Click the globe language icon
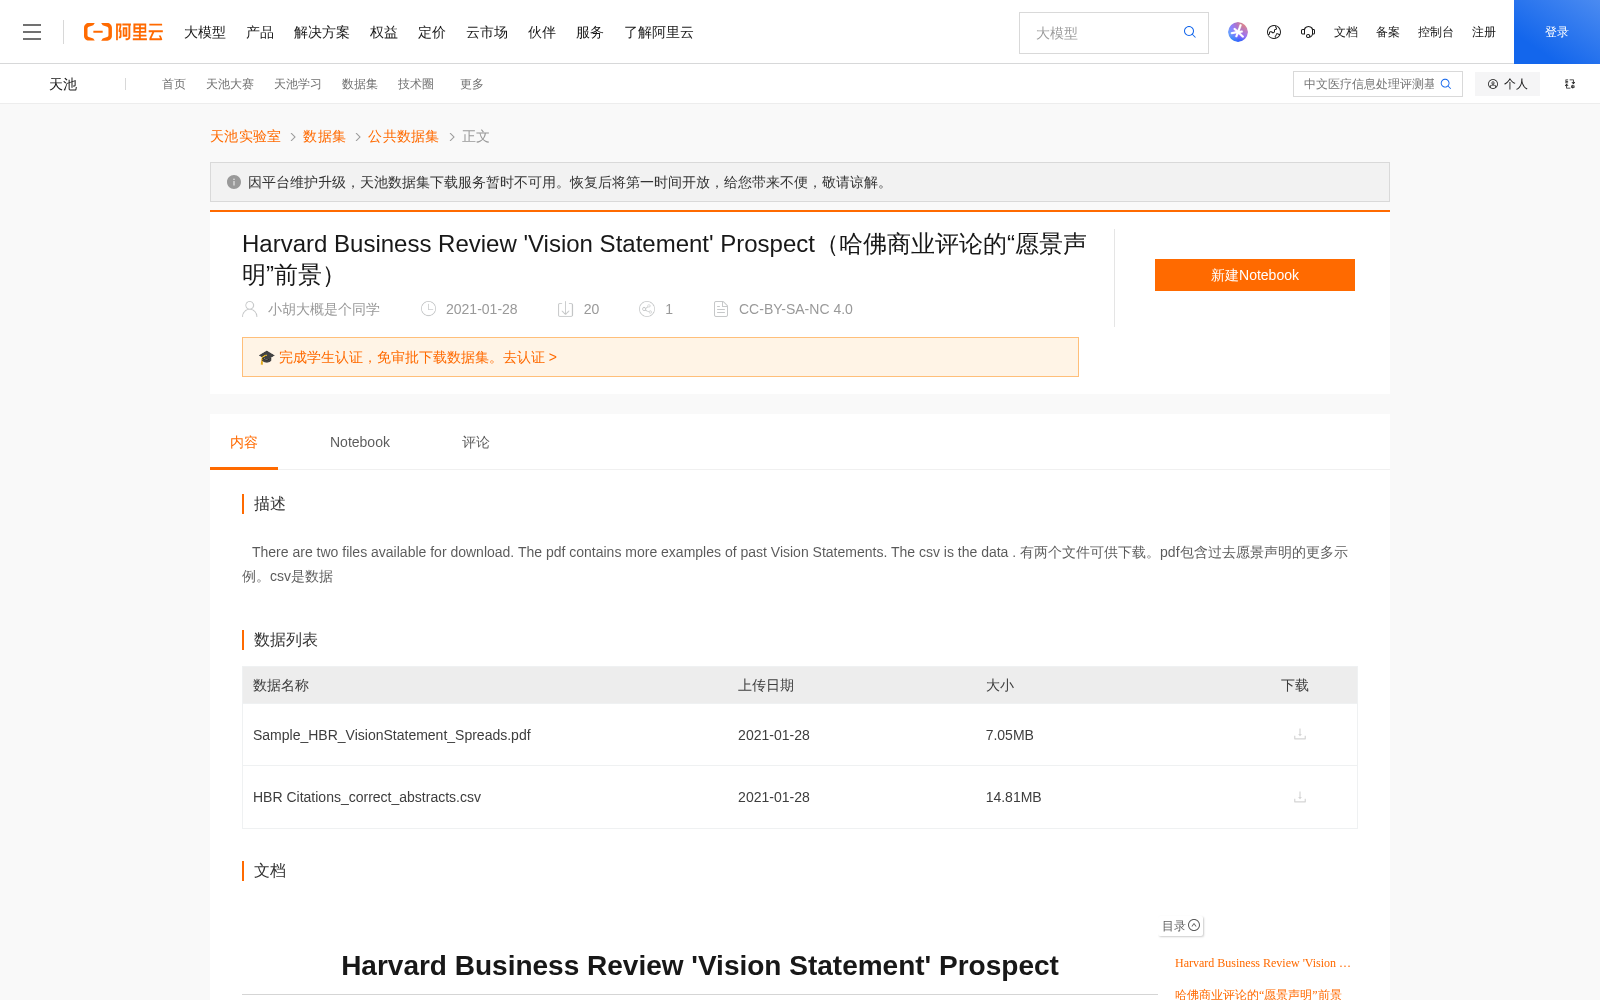1600x1000 pixels. [x=1274, y=32]
